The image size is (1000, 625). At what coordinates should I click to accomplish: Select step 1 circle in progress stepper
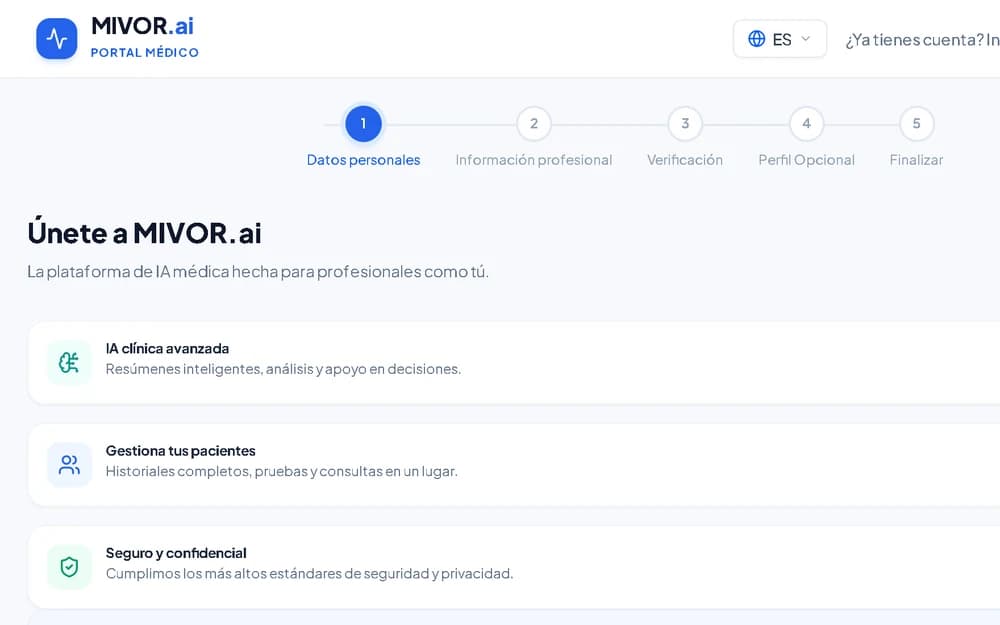[364, 124]
